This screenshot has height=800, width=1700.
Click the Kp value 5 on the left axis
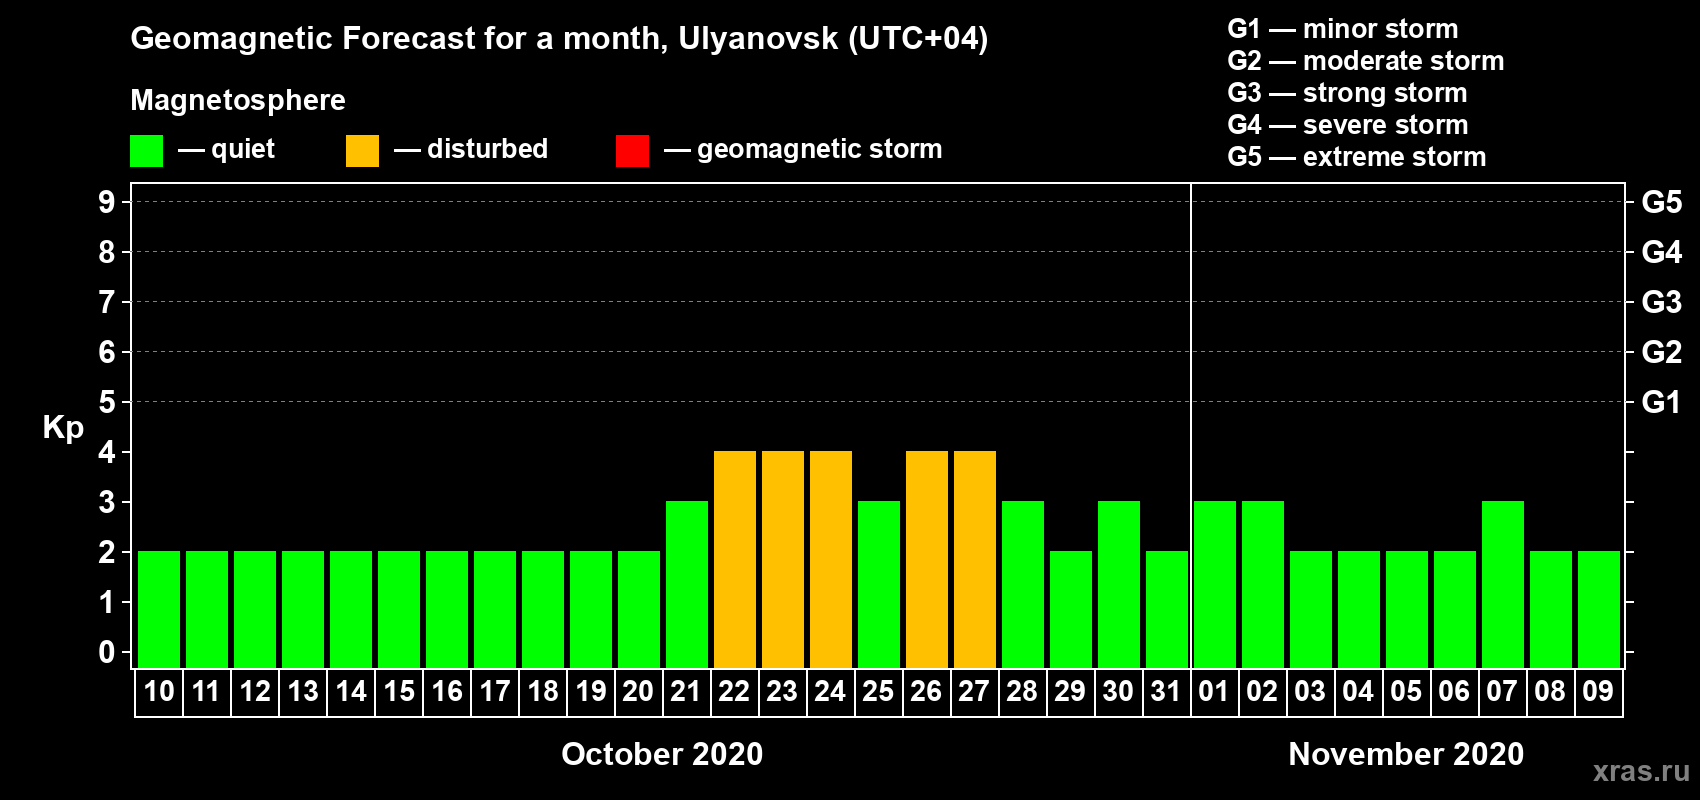coord(107,402)
